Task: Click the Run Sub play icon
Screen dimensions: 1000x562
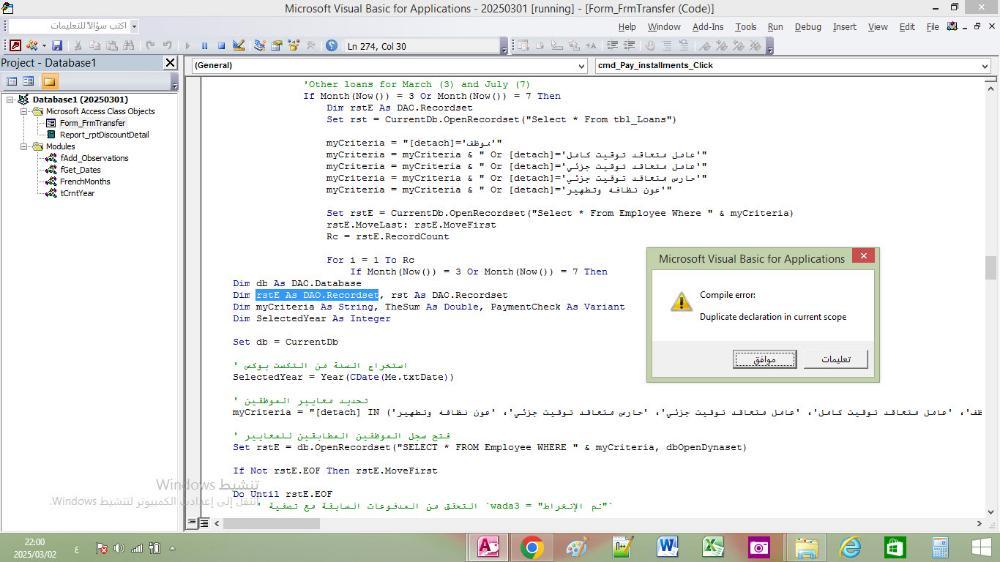Action: click(x=188, y=46)
